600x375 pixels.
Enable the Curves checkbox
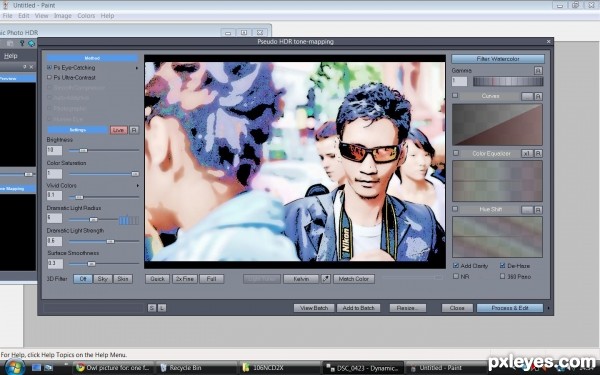click(x=455, y=95)
